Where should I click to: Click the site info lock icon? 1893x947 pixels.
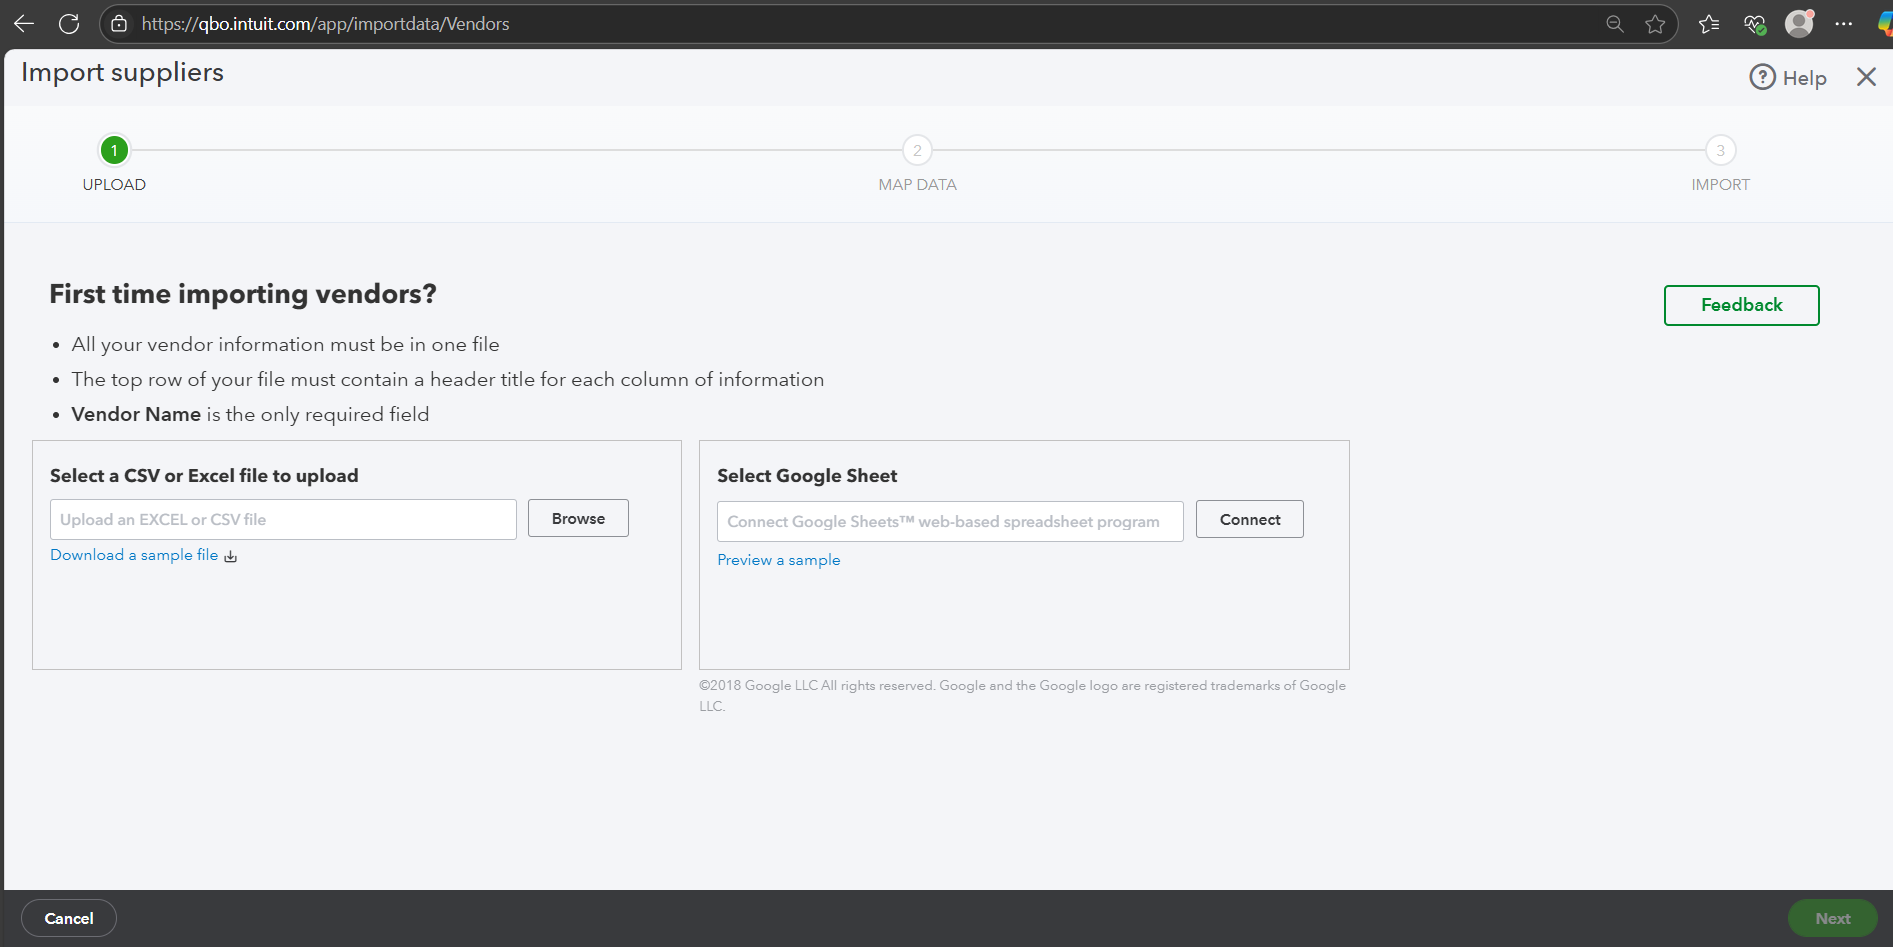(119, 24)
